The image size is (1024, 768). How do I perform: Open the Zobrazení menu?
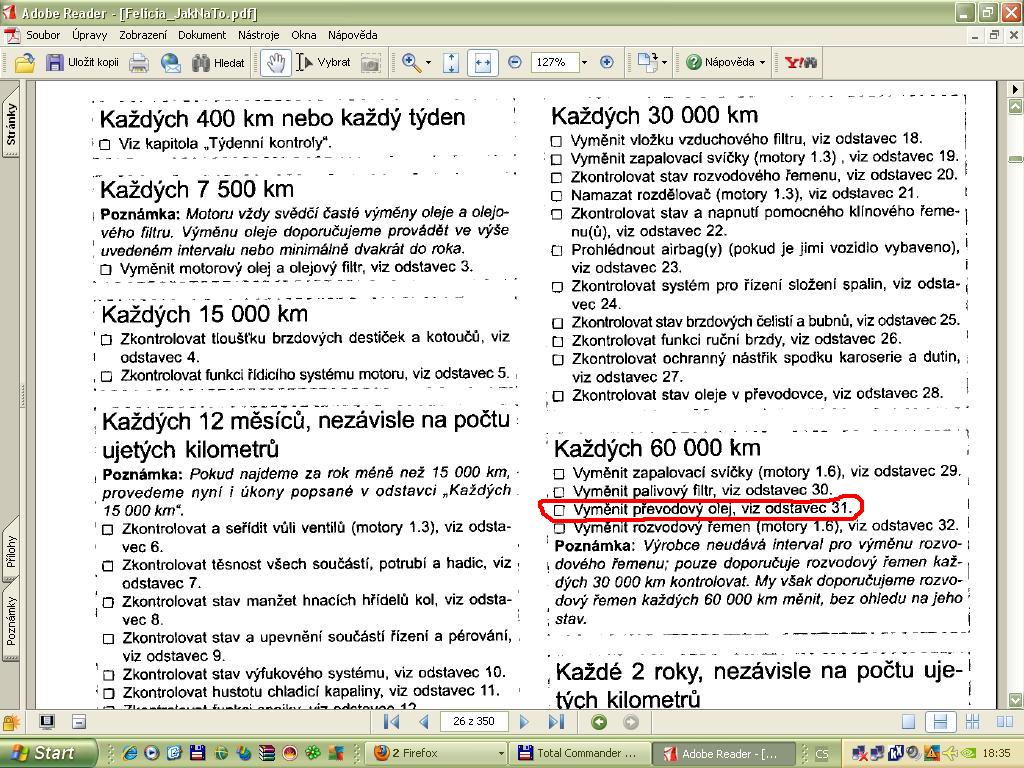(143, 34)
